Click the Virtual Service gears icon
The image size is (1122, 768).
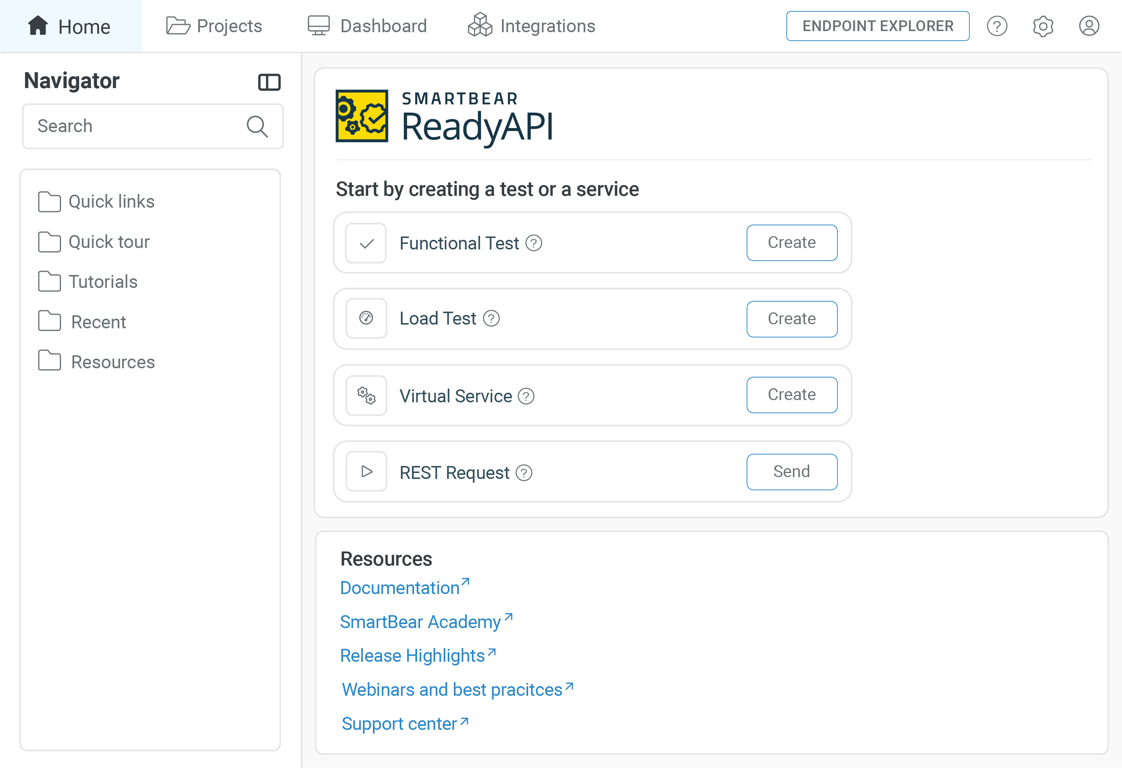coord(366,395)
